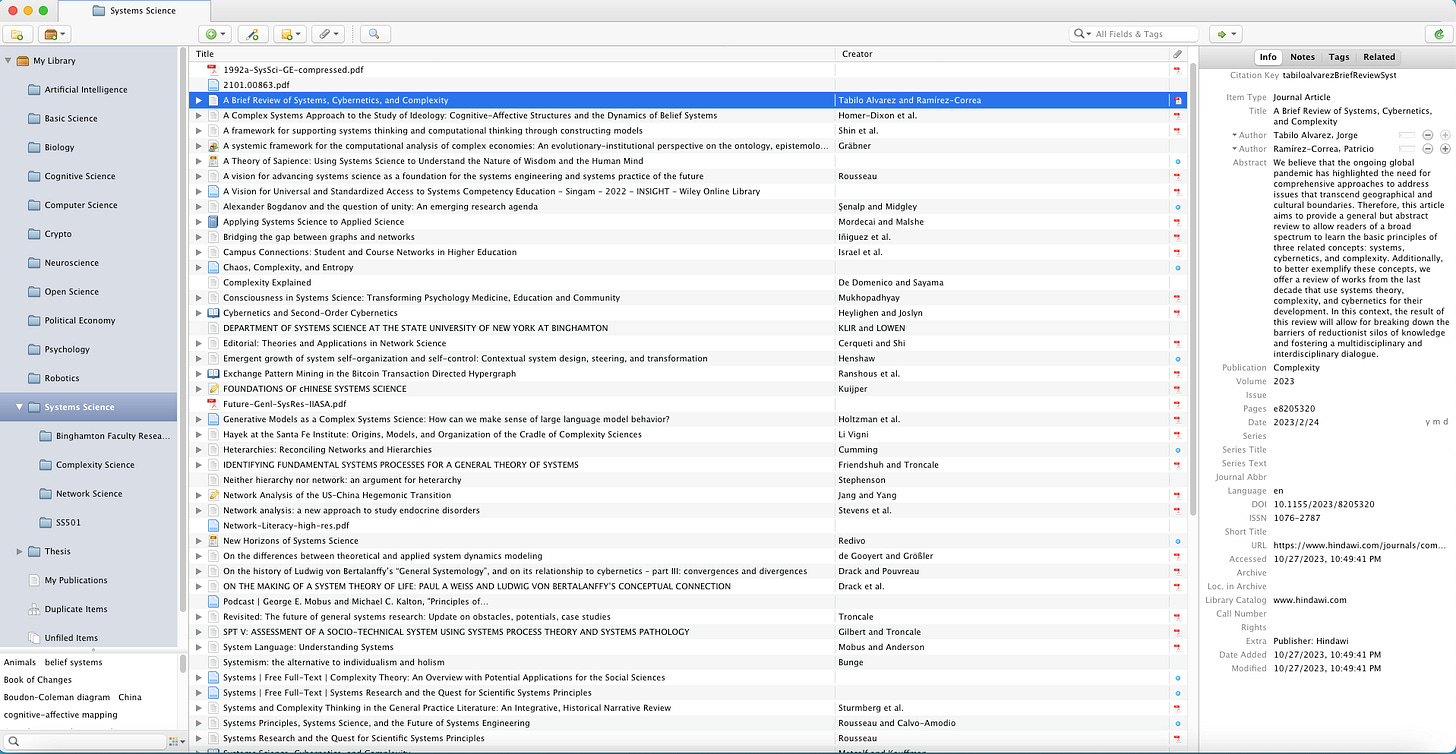Select the Systemism: the alternative to individualism item
The image size is (1456, 754).
tap(688, 662)
